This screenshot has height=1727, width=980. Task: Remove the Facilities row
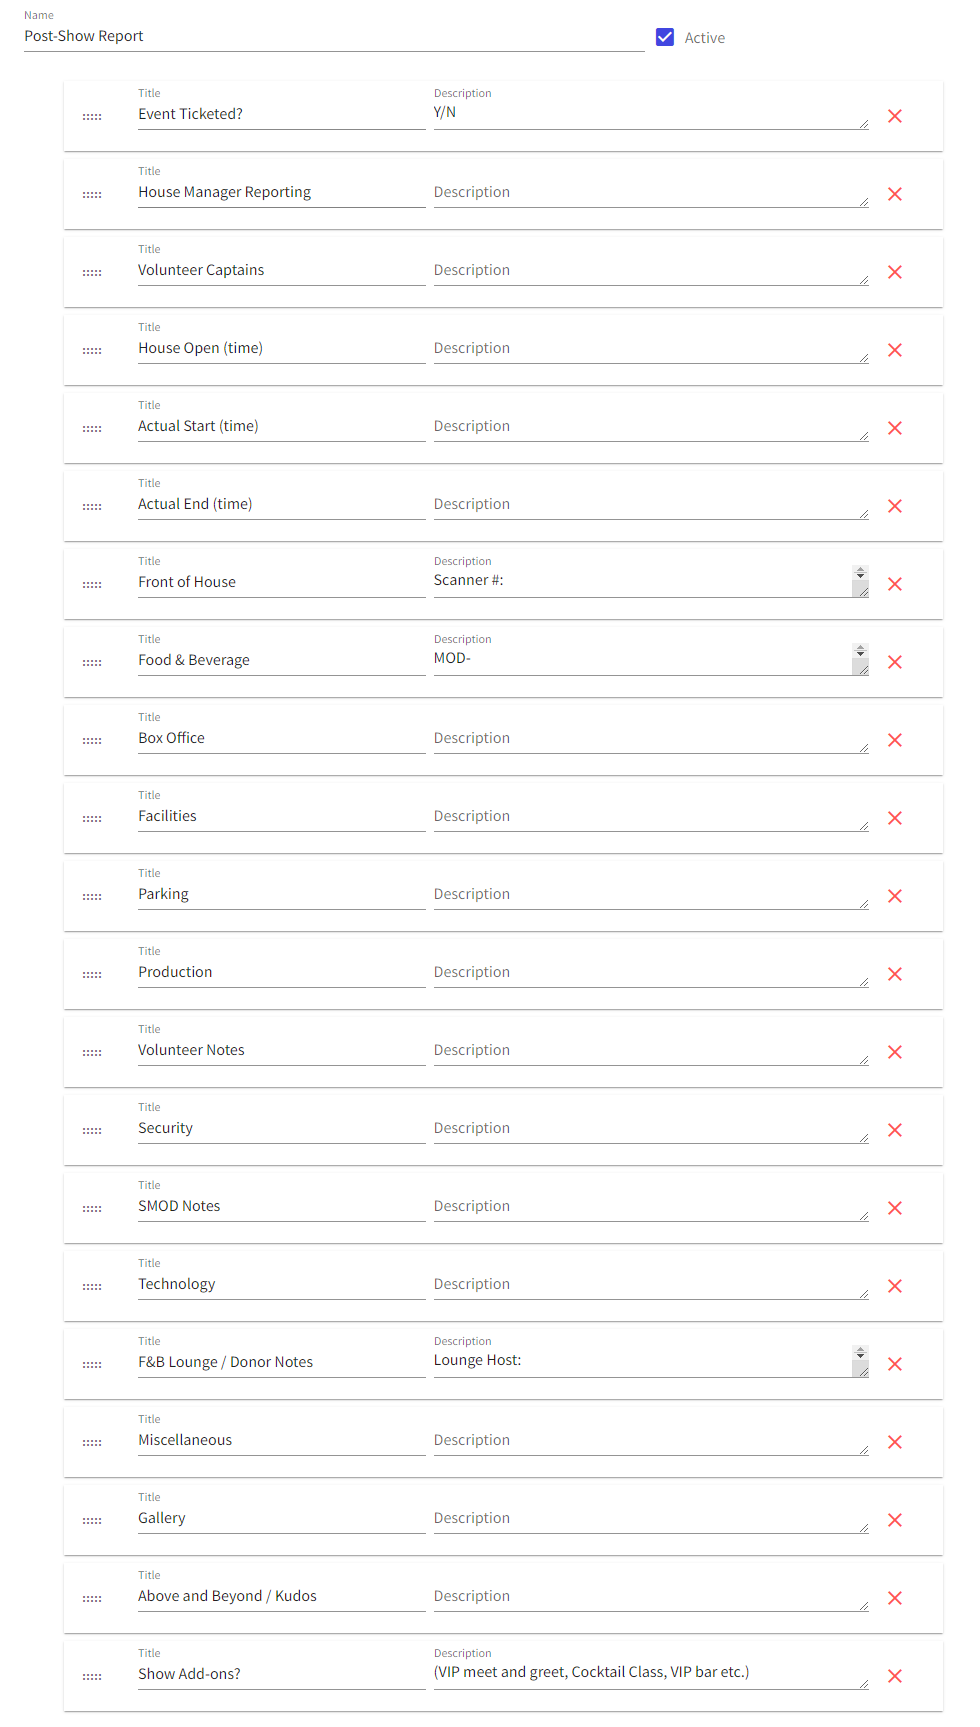895,818
